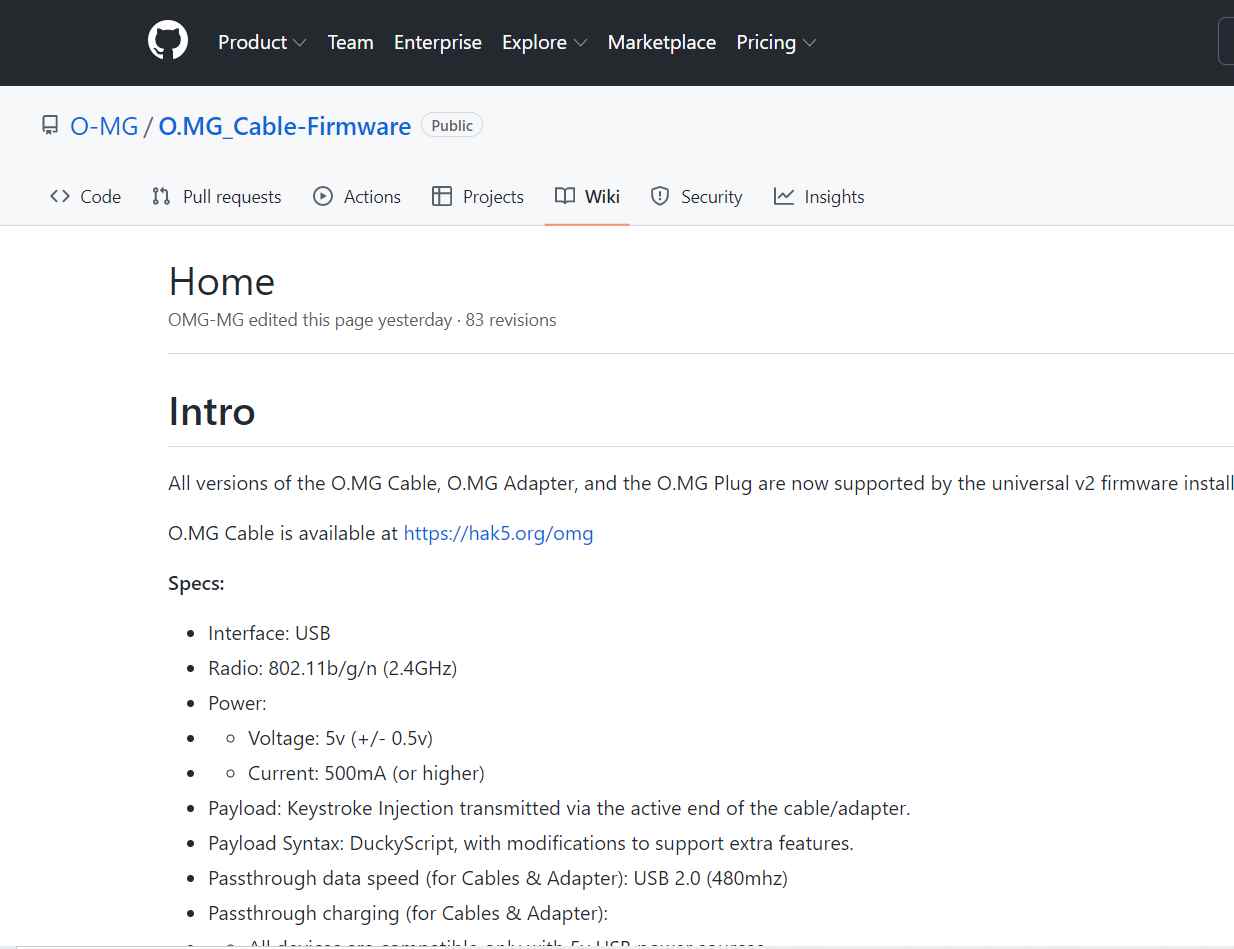Click the search box at header's right edge
The width and height of the screenshot is (1234, 949).
[x=1226, y=43]
